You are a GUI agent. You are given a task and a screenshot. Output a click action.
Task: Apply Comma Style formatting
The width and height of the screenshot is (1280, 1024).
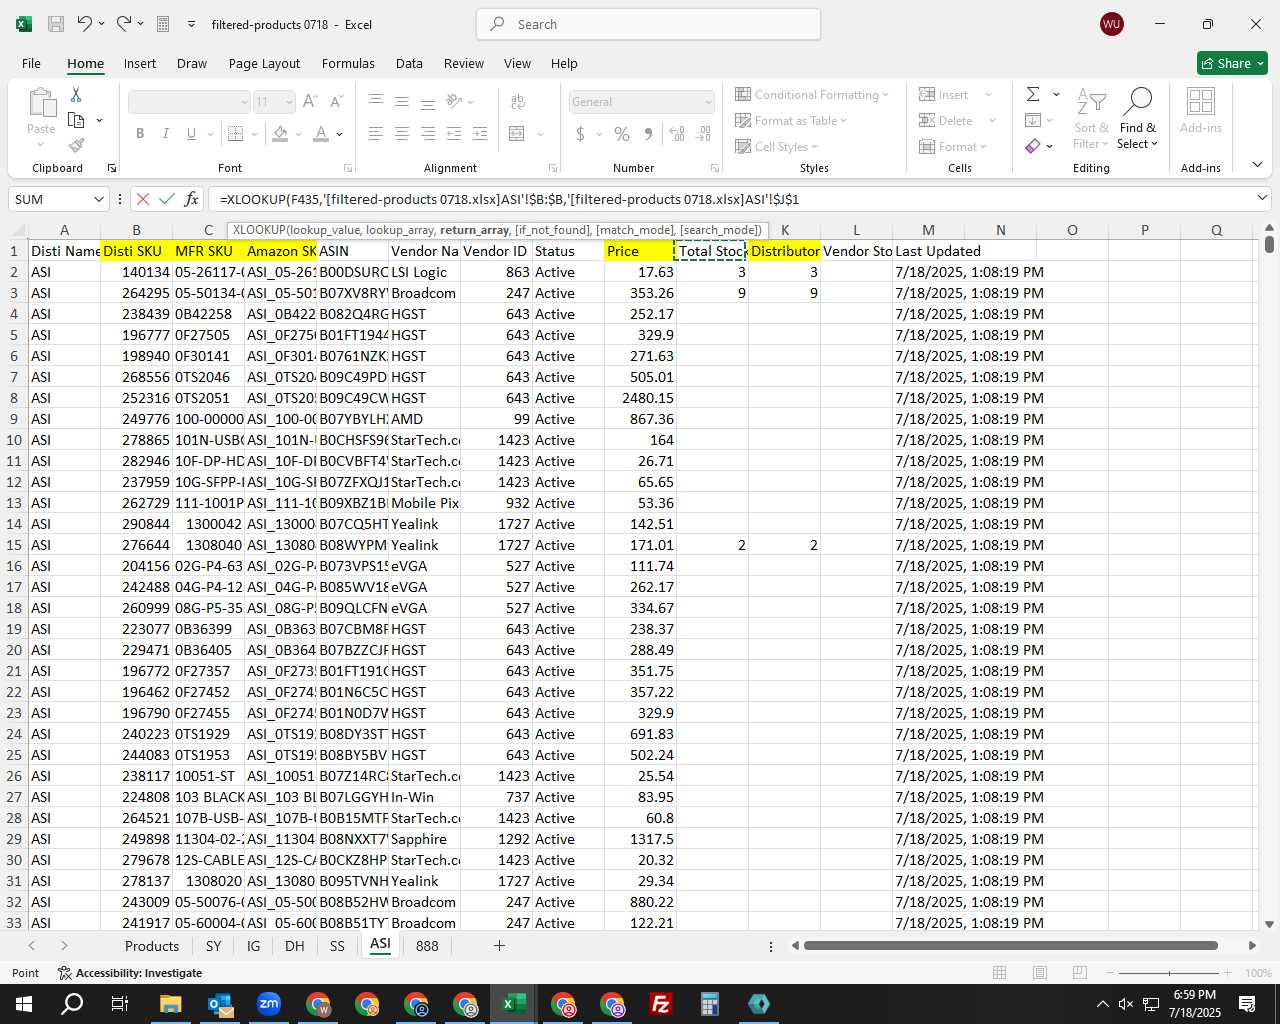tap(649, 133)
